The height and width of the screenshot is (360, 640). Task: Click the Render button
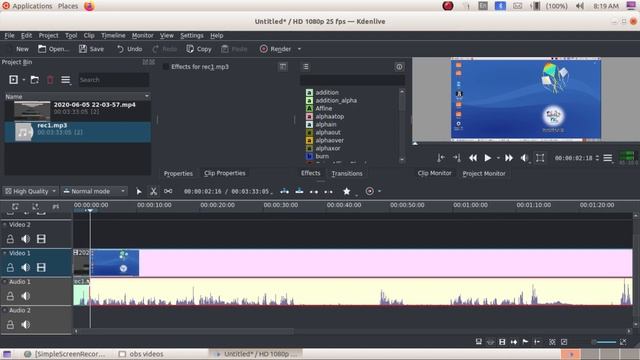(276, 49)
